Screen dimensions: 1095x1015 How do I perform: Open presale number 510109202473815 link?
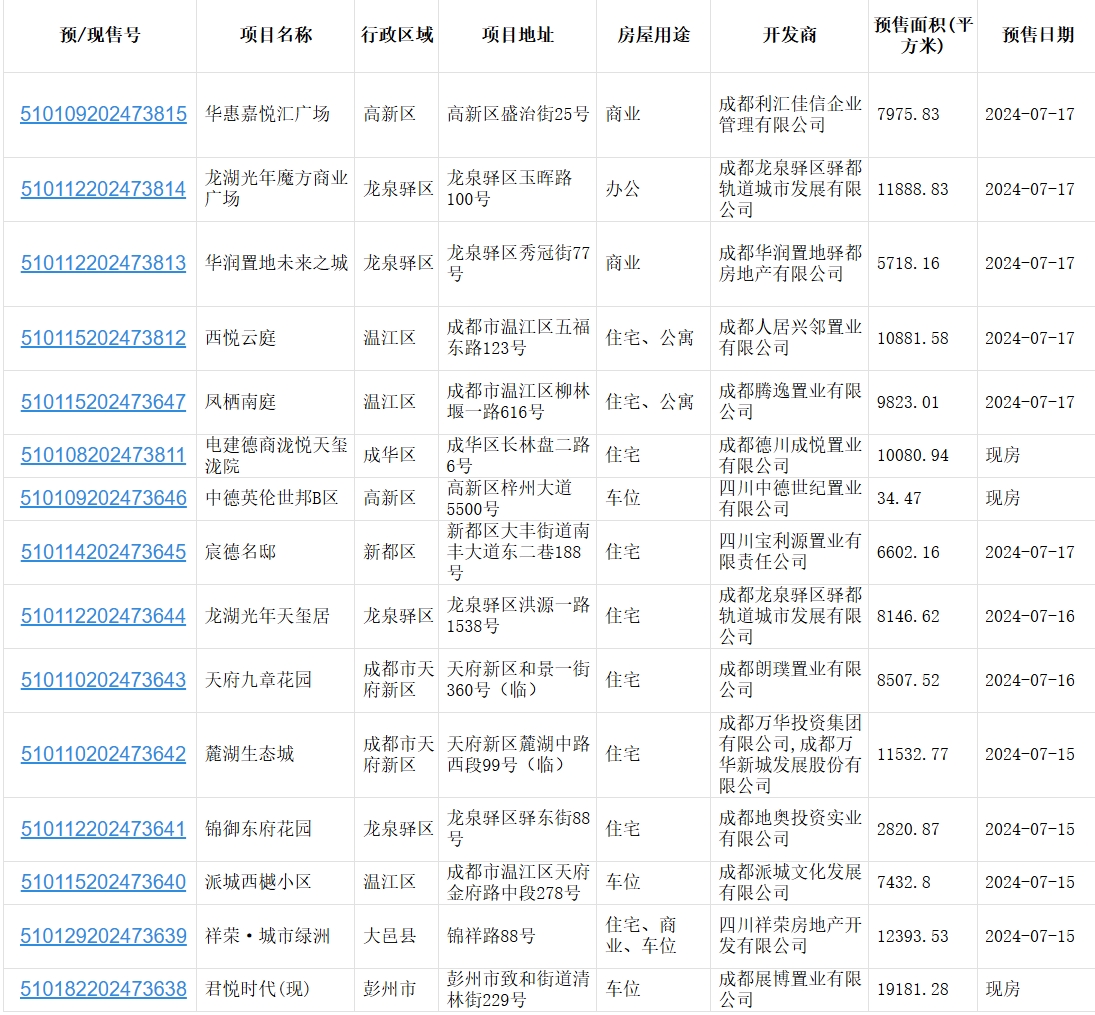click(x=103, y=114)
